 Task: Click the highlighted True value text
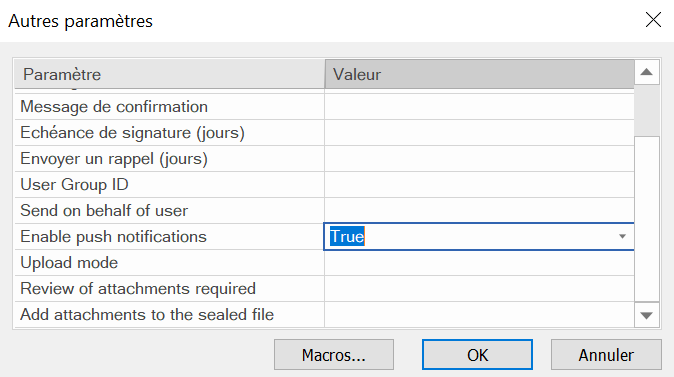[x=347, y=236]
